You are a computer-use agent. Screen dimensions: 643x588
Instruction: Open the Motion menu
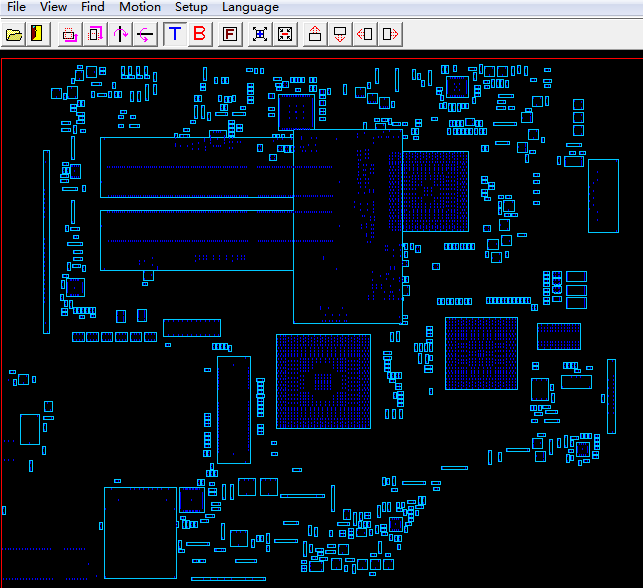tap(140, 7)
